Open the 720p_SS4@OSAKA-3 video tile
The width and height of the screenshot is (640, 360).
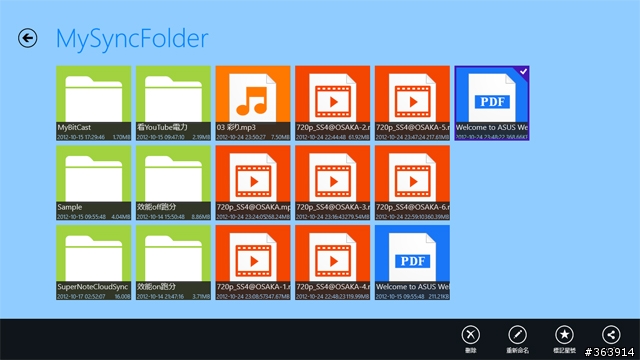point(333,183)
